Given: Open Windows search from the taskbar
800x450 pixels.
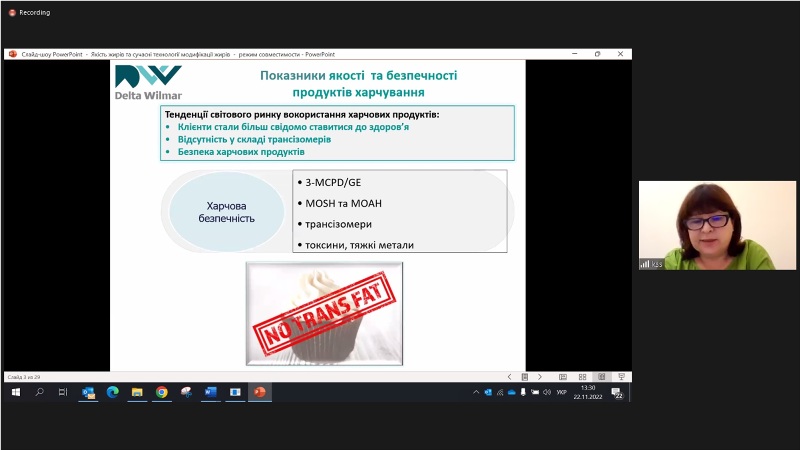Looking at the screenshot, I should 39,392.
